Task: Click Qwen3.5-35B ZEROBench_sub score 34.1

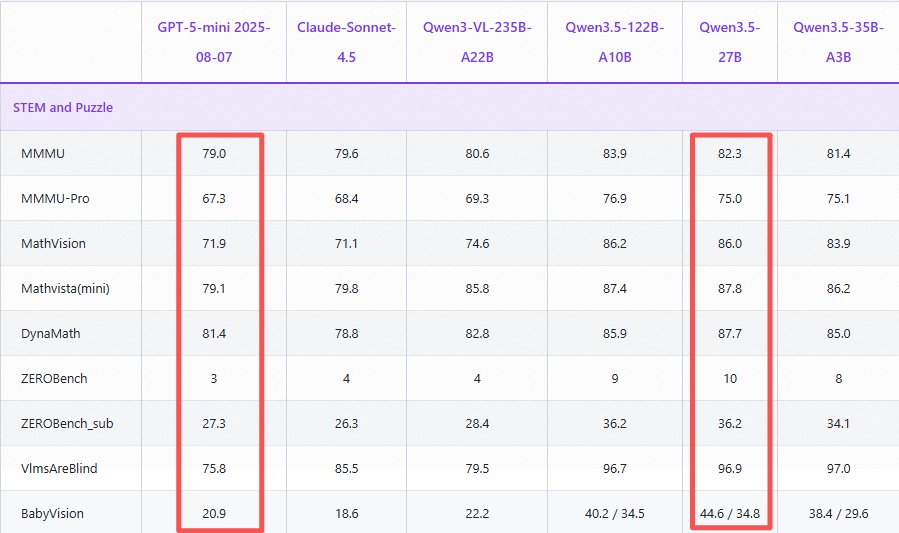Action: pyautogui.click(x=838, y=424)
